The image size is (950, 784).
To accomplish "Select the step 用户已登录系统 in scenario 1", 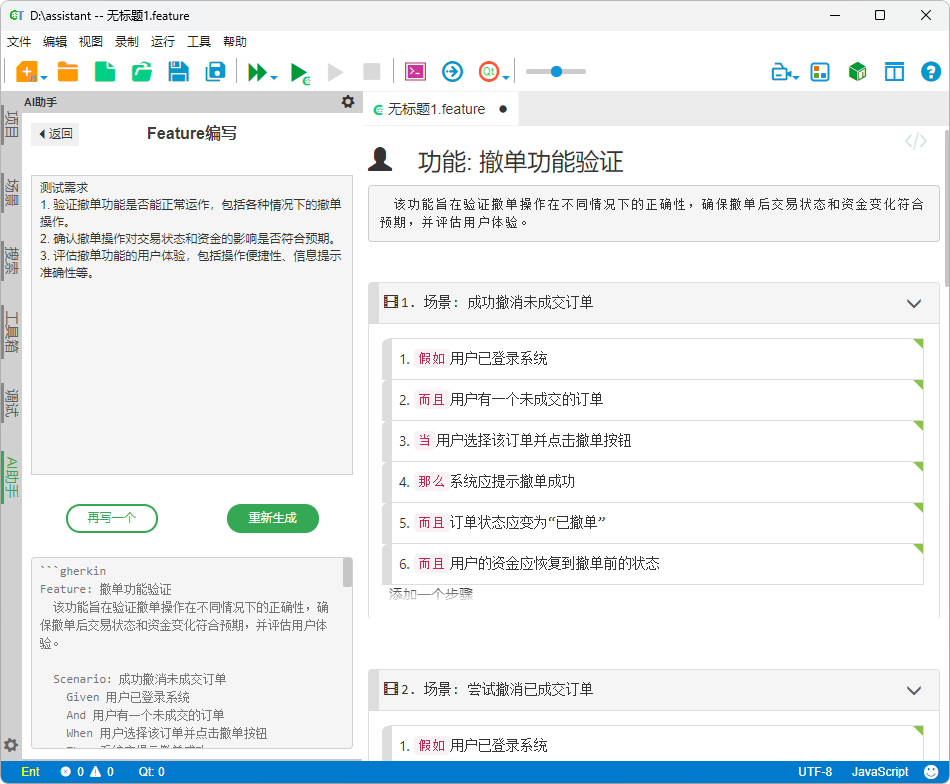I will pyautogui.click(x=653, y=359).
